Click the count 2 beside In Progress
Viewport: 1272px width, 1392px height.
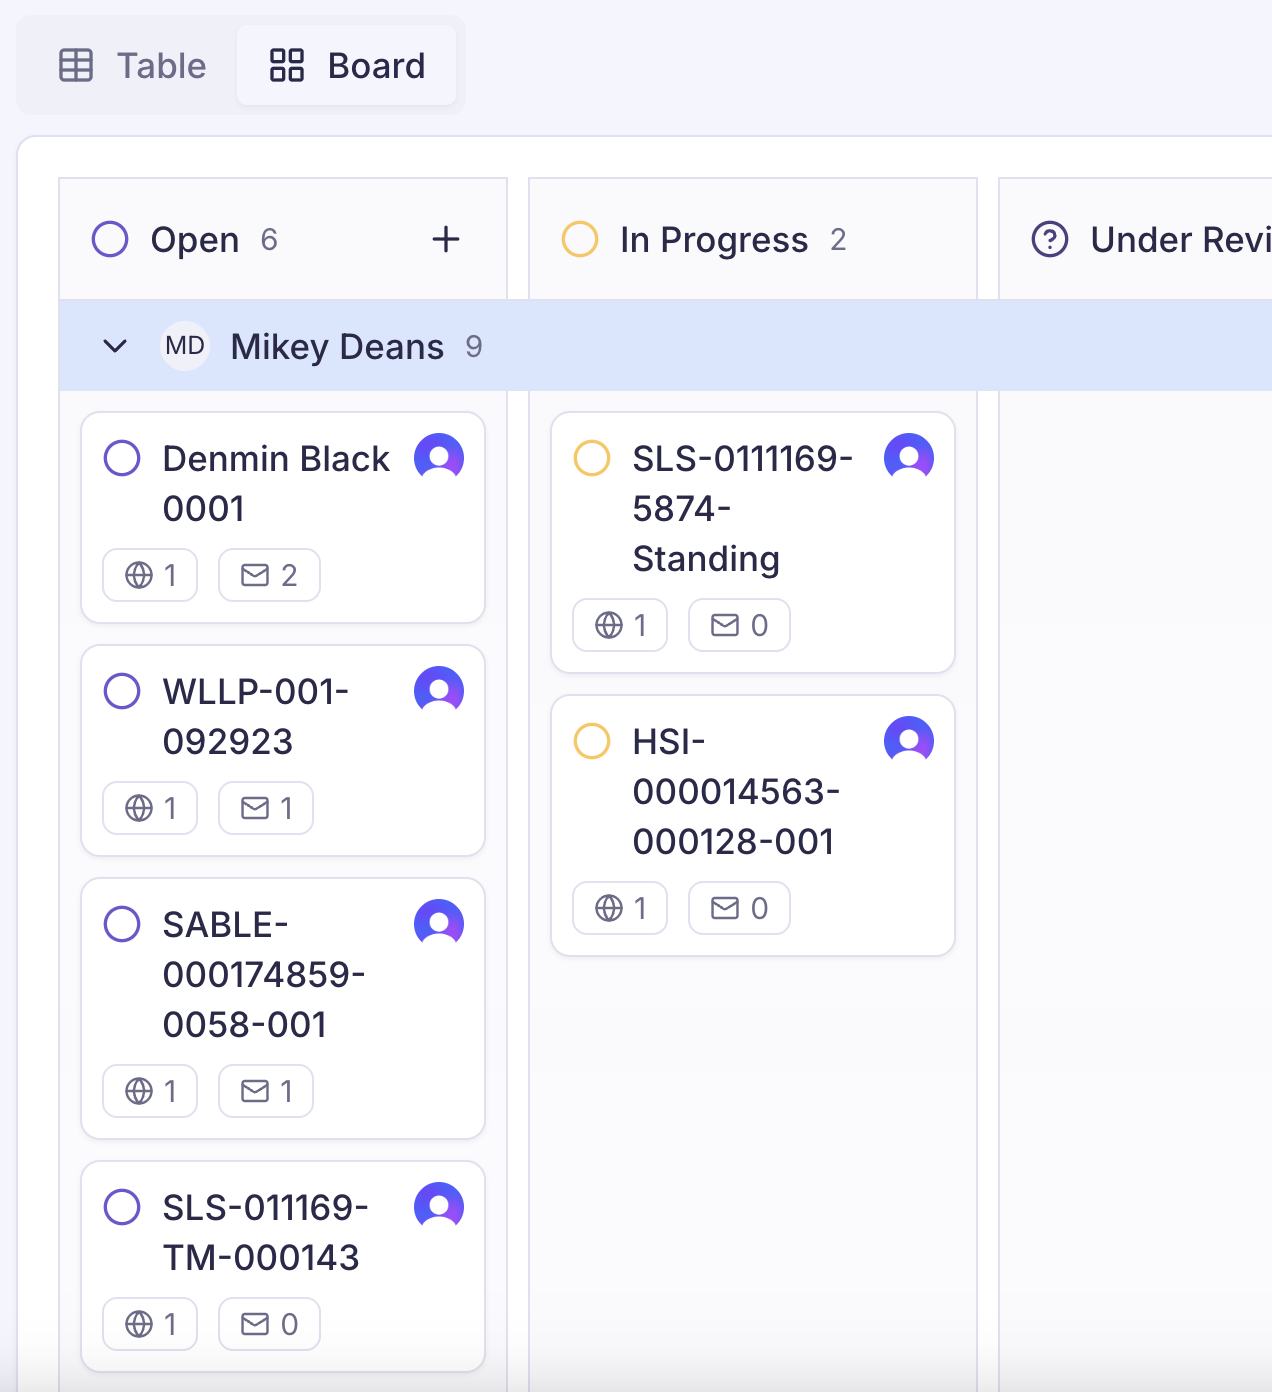coord(838,240)
